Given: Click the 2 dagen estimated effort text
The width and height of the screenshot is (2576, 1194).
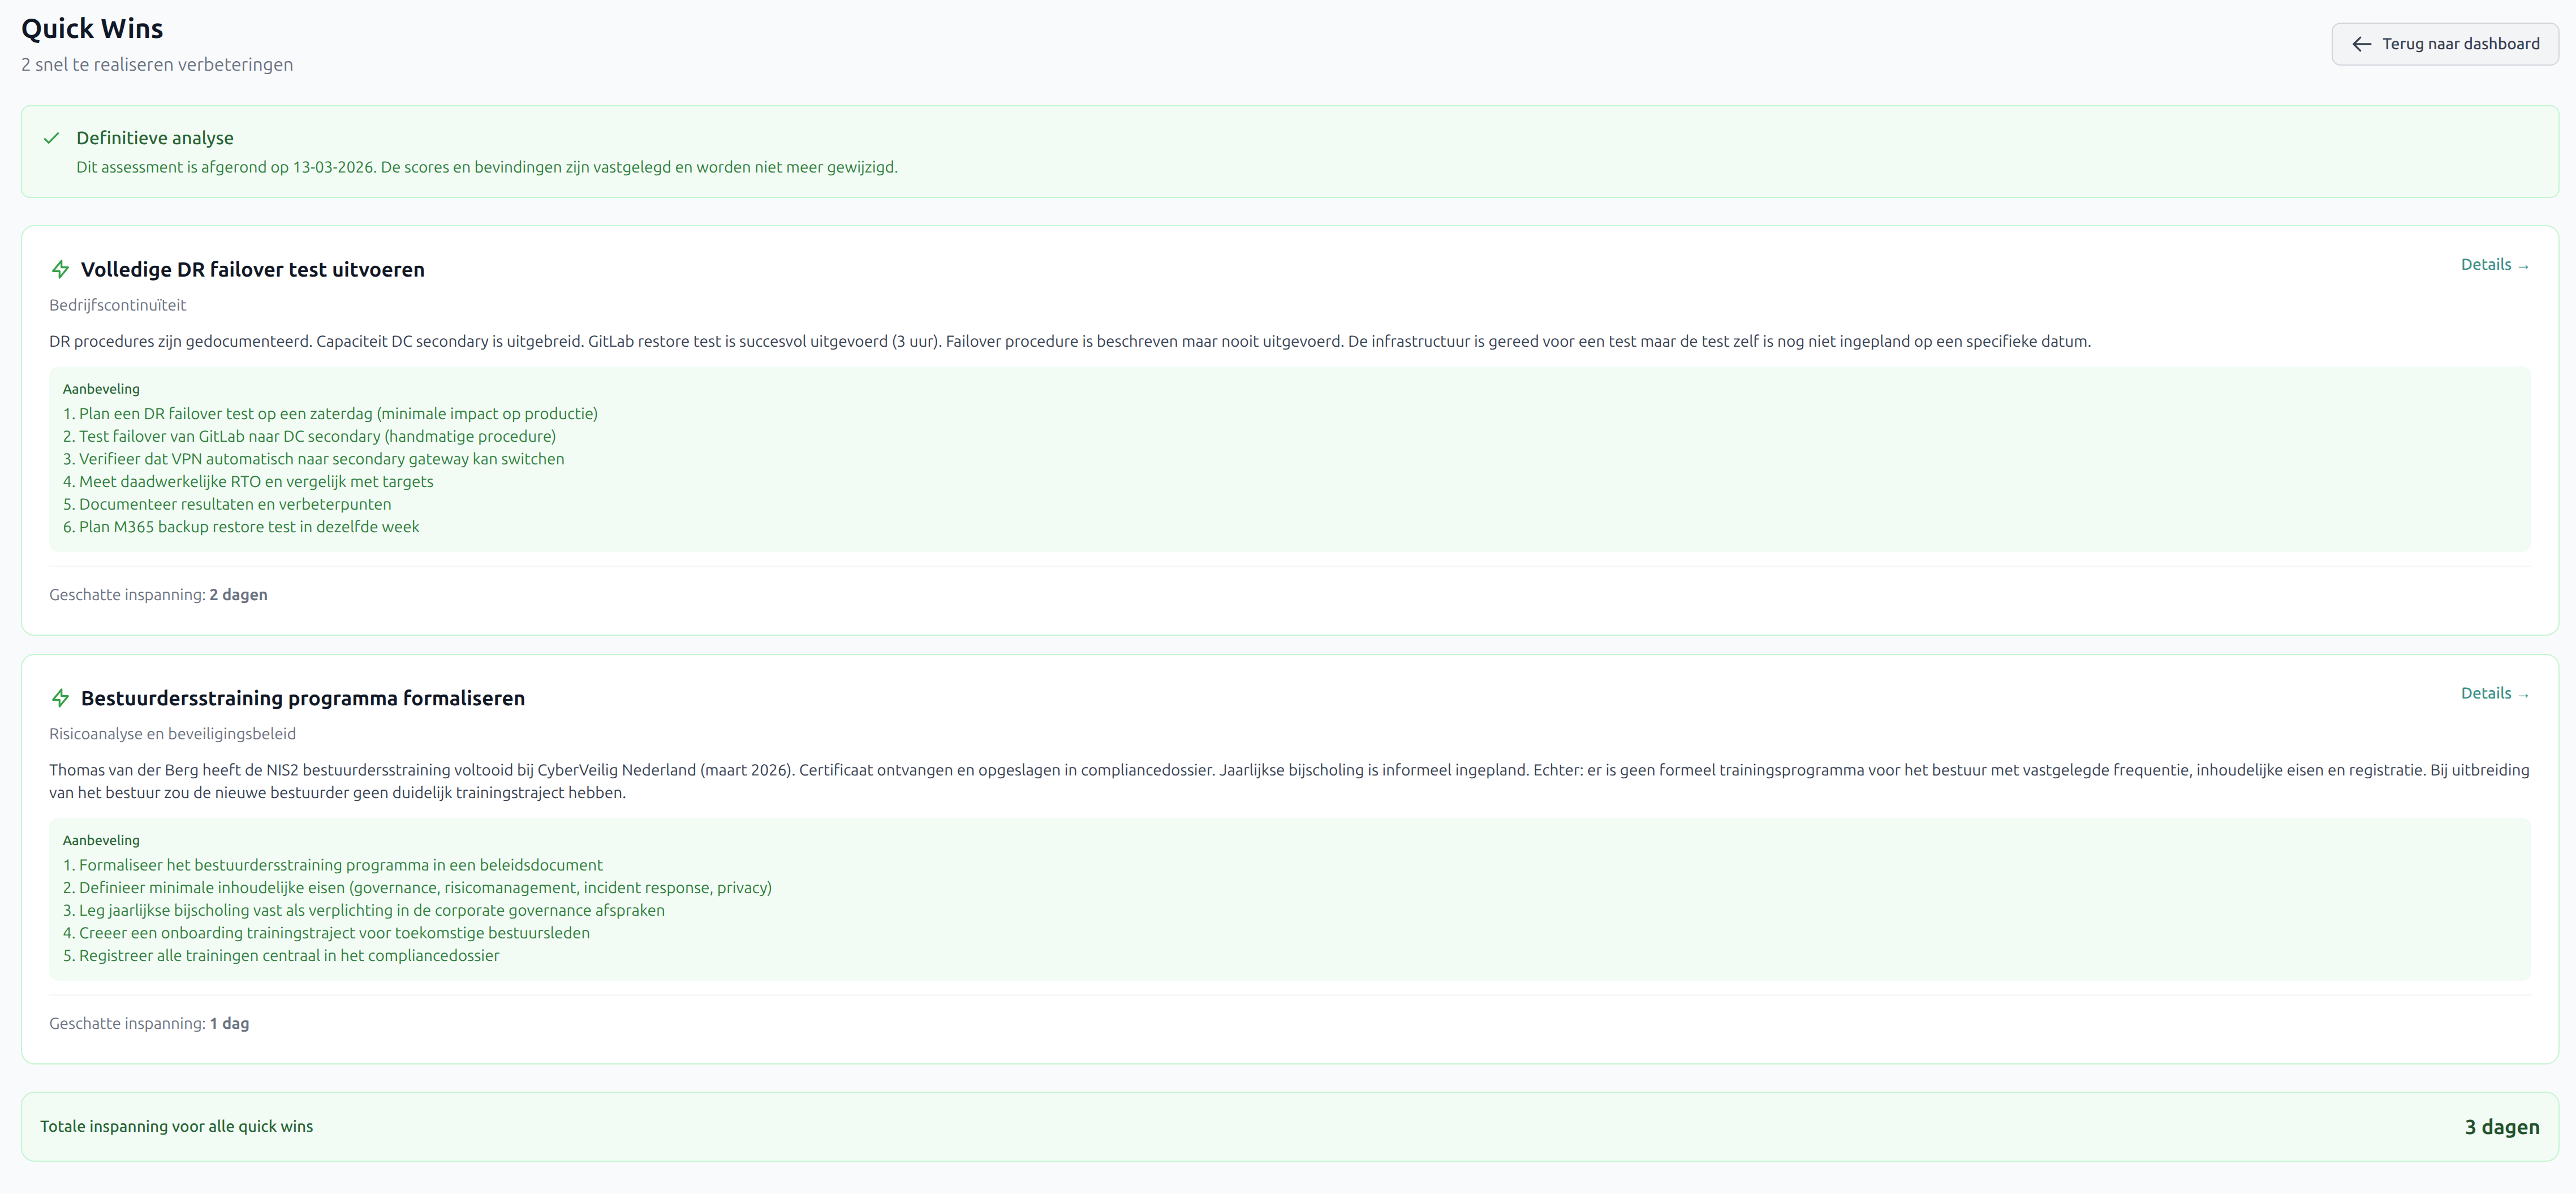Looking at the screenshot, I should click(238, 595).
